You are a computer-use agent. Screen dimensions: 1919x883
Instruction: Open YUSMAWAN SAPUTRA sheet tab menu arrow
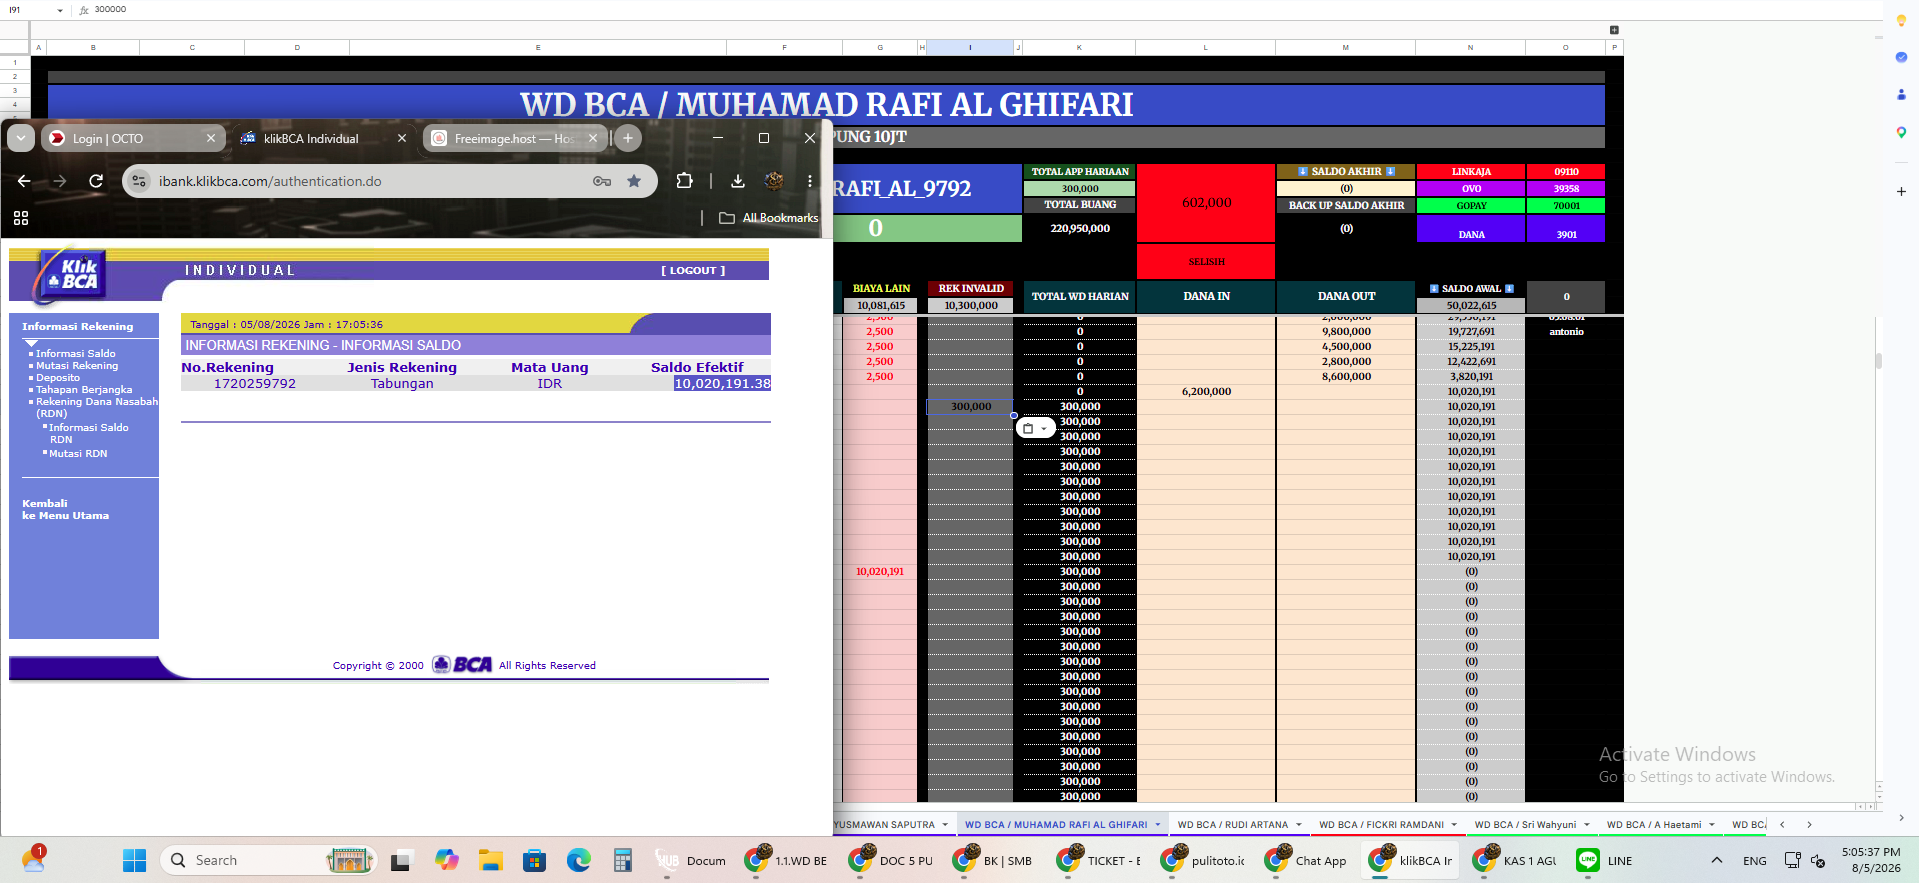[945, 825]
